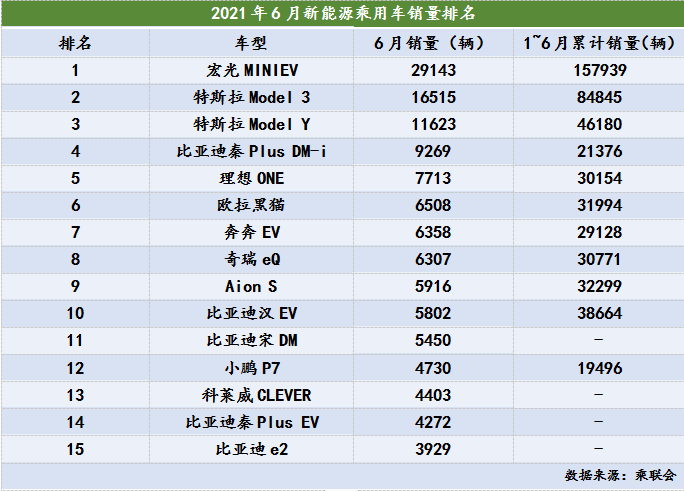The image size is (684, 491).
Task: Click the data source note '数据来源：乘联会'
Action: [620, 475]
